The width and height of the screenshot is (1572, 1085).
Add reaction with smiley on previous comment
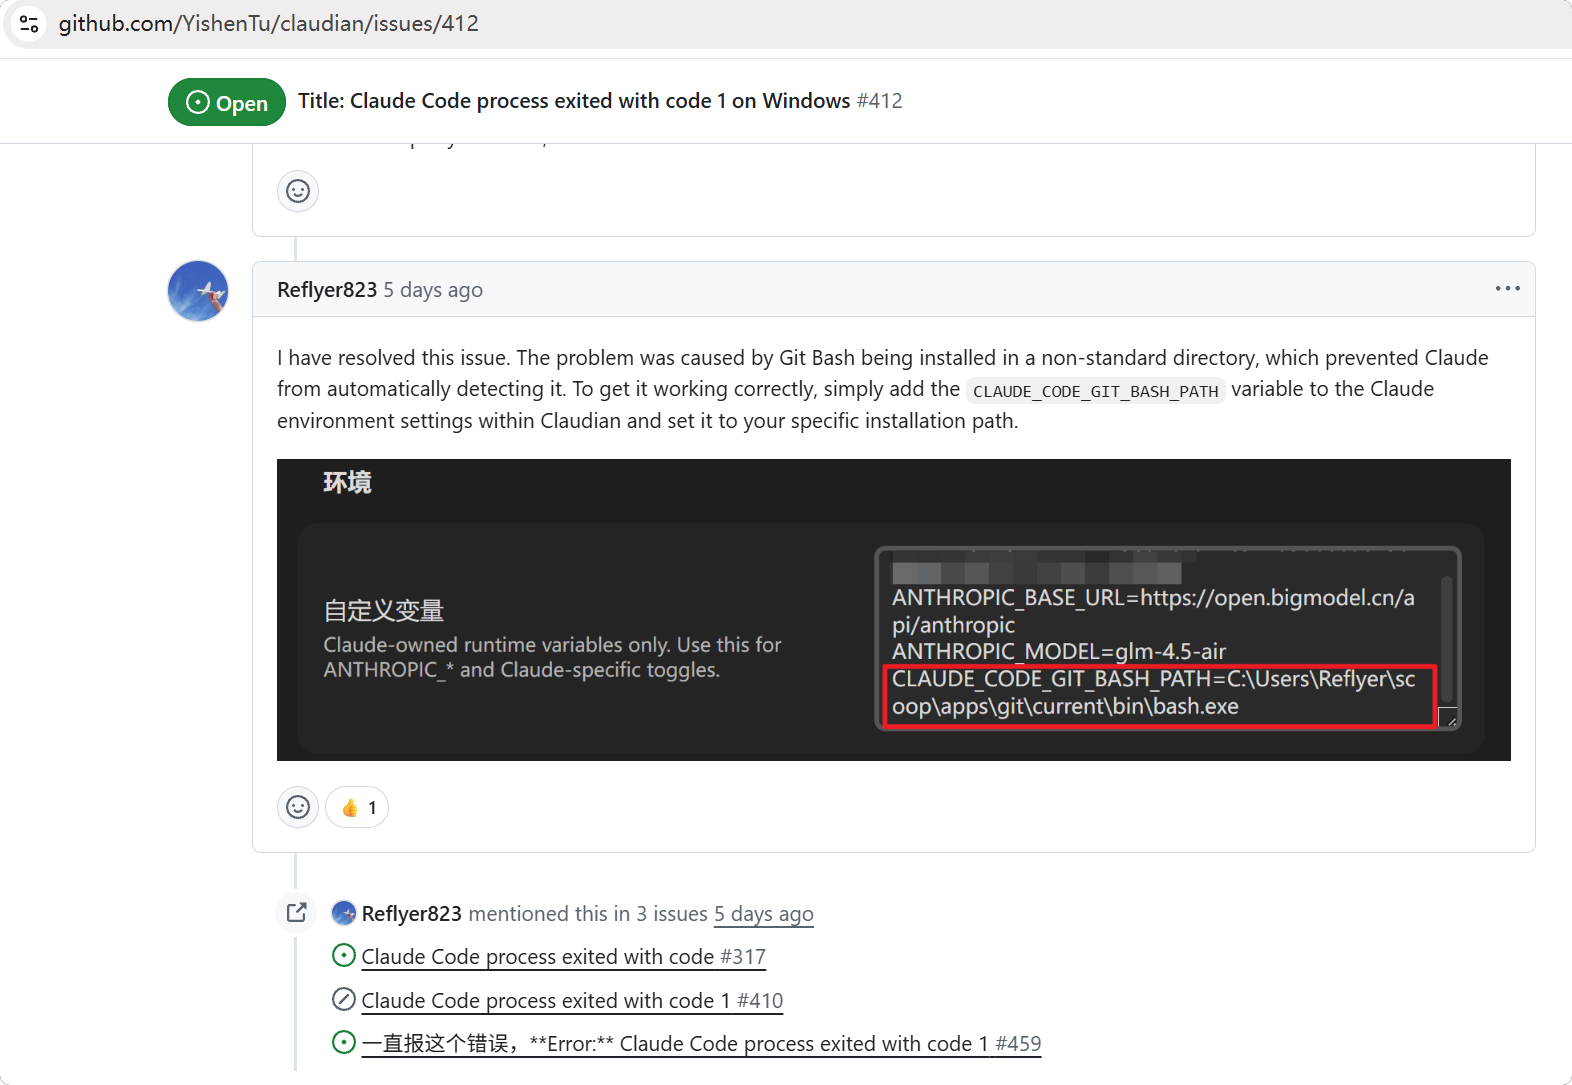pyautogui.click(x=298, y=191)
